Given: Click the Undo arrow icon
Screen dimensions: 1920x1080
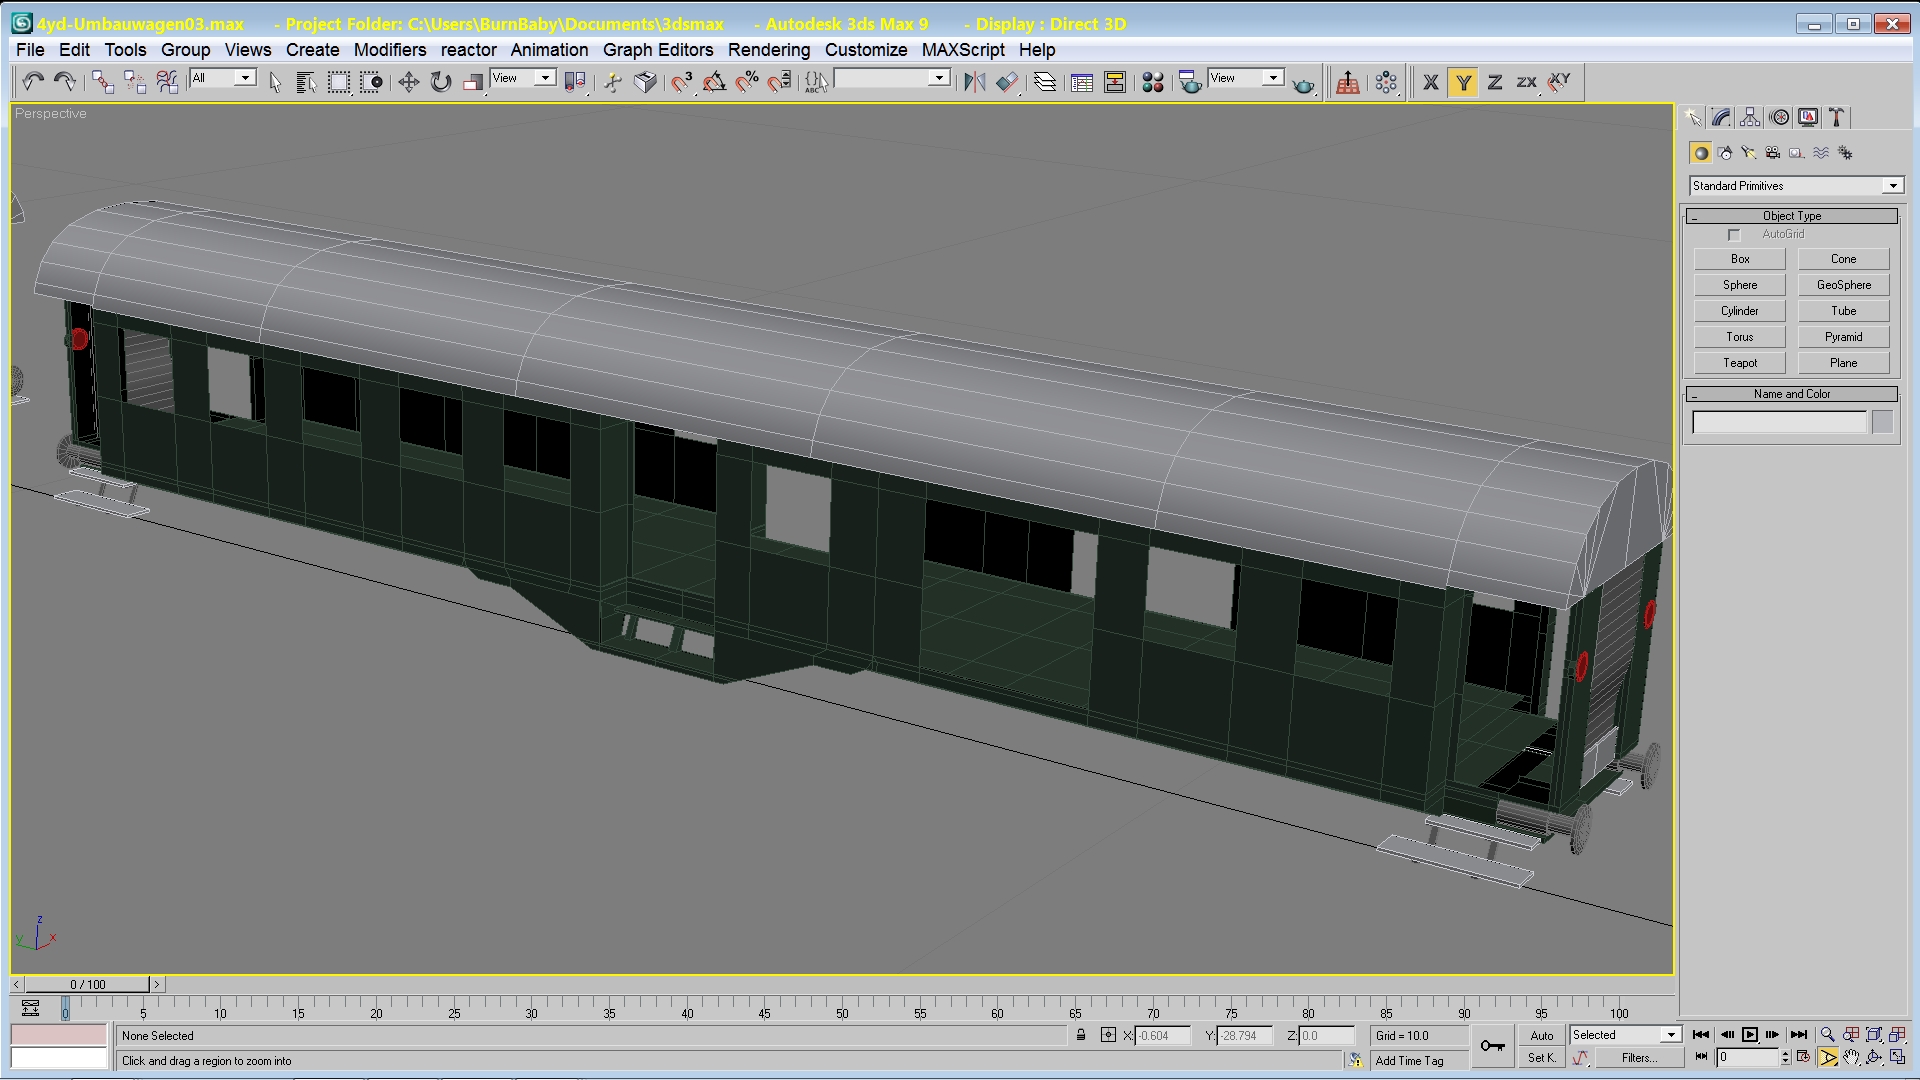Looking at the screenshot, I should point(33,82).
